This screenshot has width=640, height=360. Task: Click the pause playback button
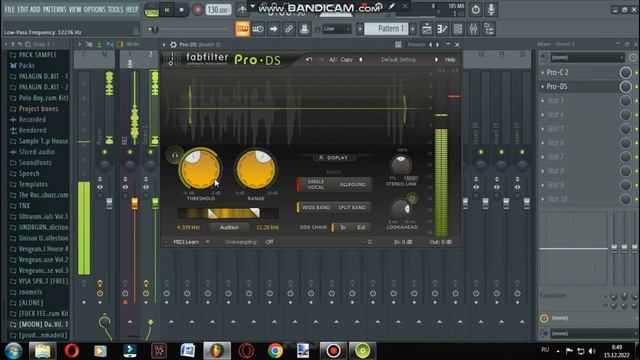click(x=167, y=9)
